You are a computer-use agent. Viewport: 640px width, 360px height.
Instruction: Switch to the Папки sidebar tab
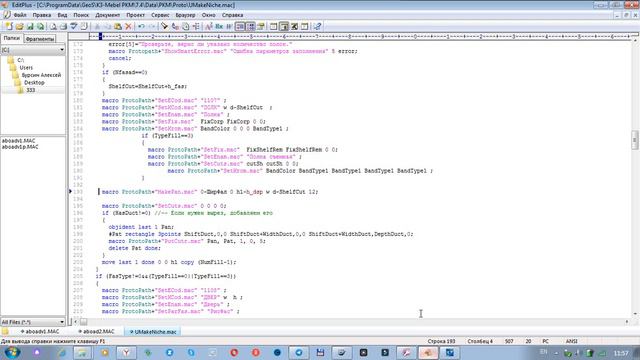click(x=11, y=38)
